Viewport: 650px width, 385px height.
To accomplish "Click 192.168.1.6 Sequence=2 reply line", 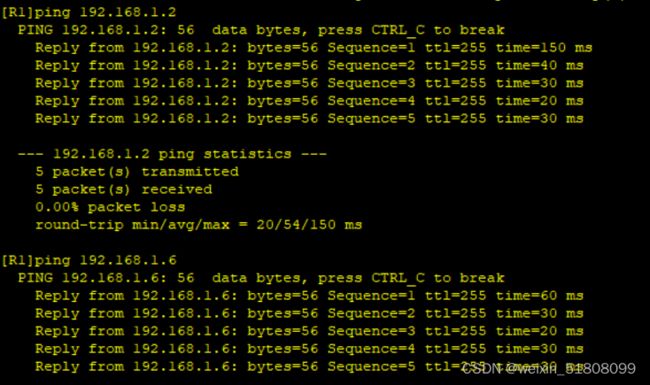I will click(x=309, y=313).
